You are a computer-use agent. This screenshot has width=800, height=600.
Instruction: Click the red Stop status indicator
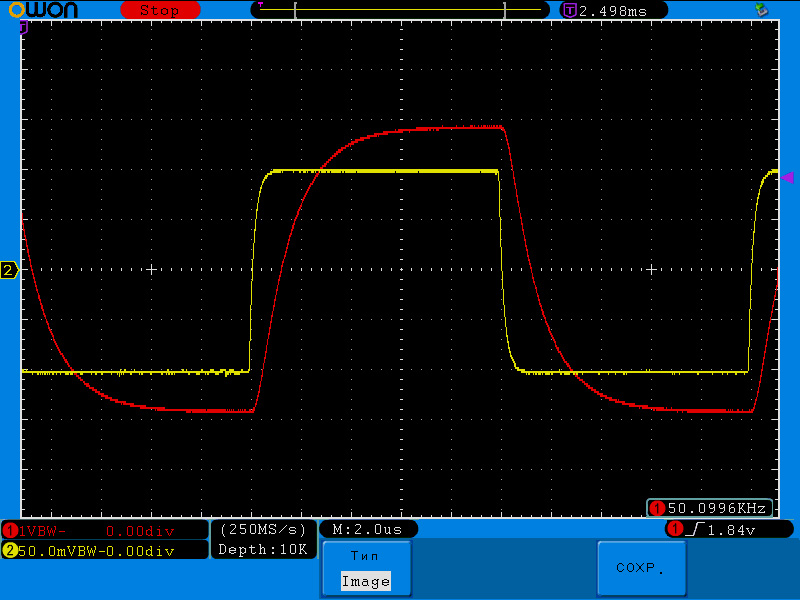coord(160,10)
